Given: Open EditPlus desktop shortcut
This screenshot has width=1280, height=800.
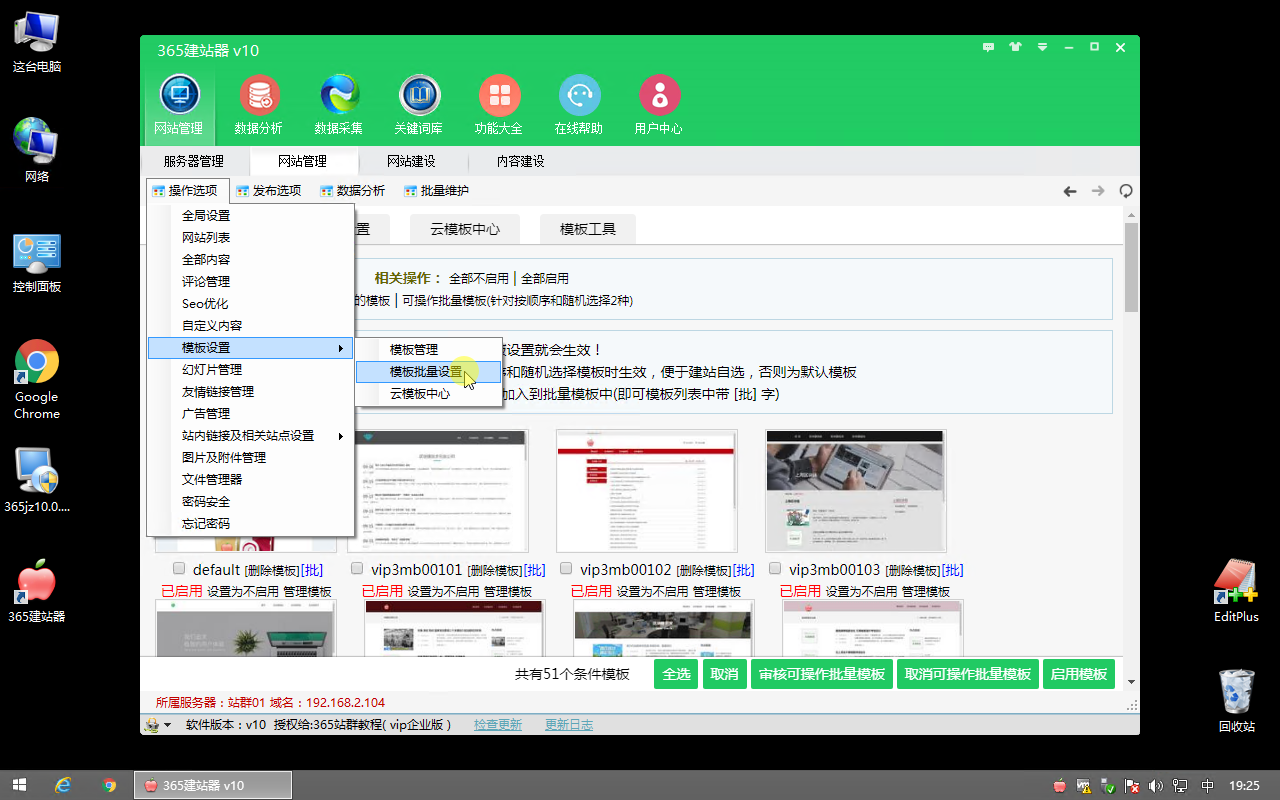Looking at the screenshot, I should 1236,591.
